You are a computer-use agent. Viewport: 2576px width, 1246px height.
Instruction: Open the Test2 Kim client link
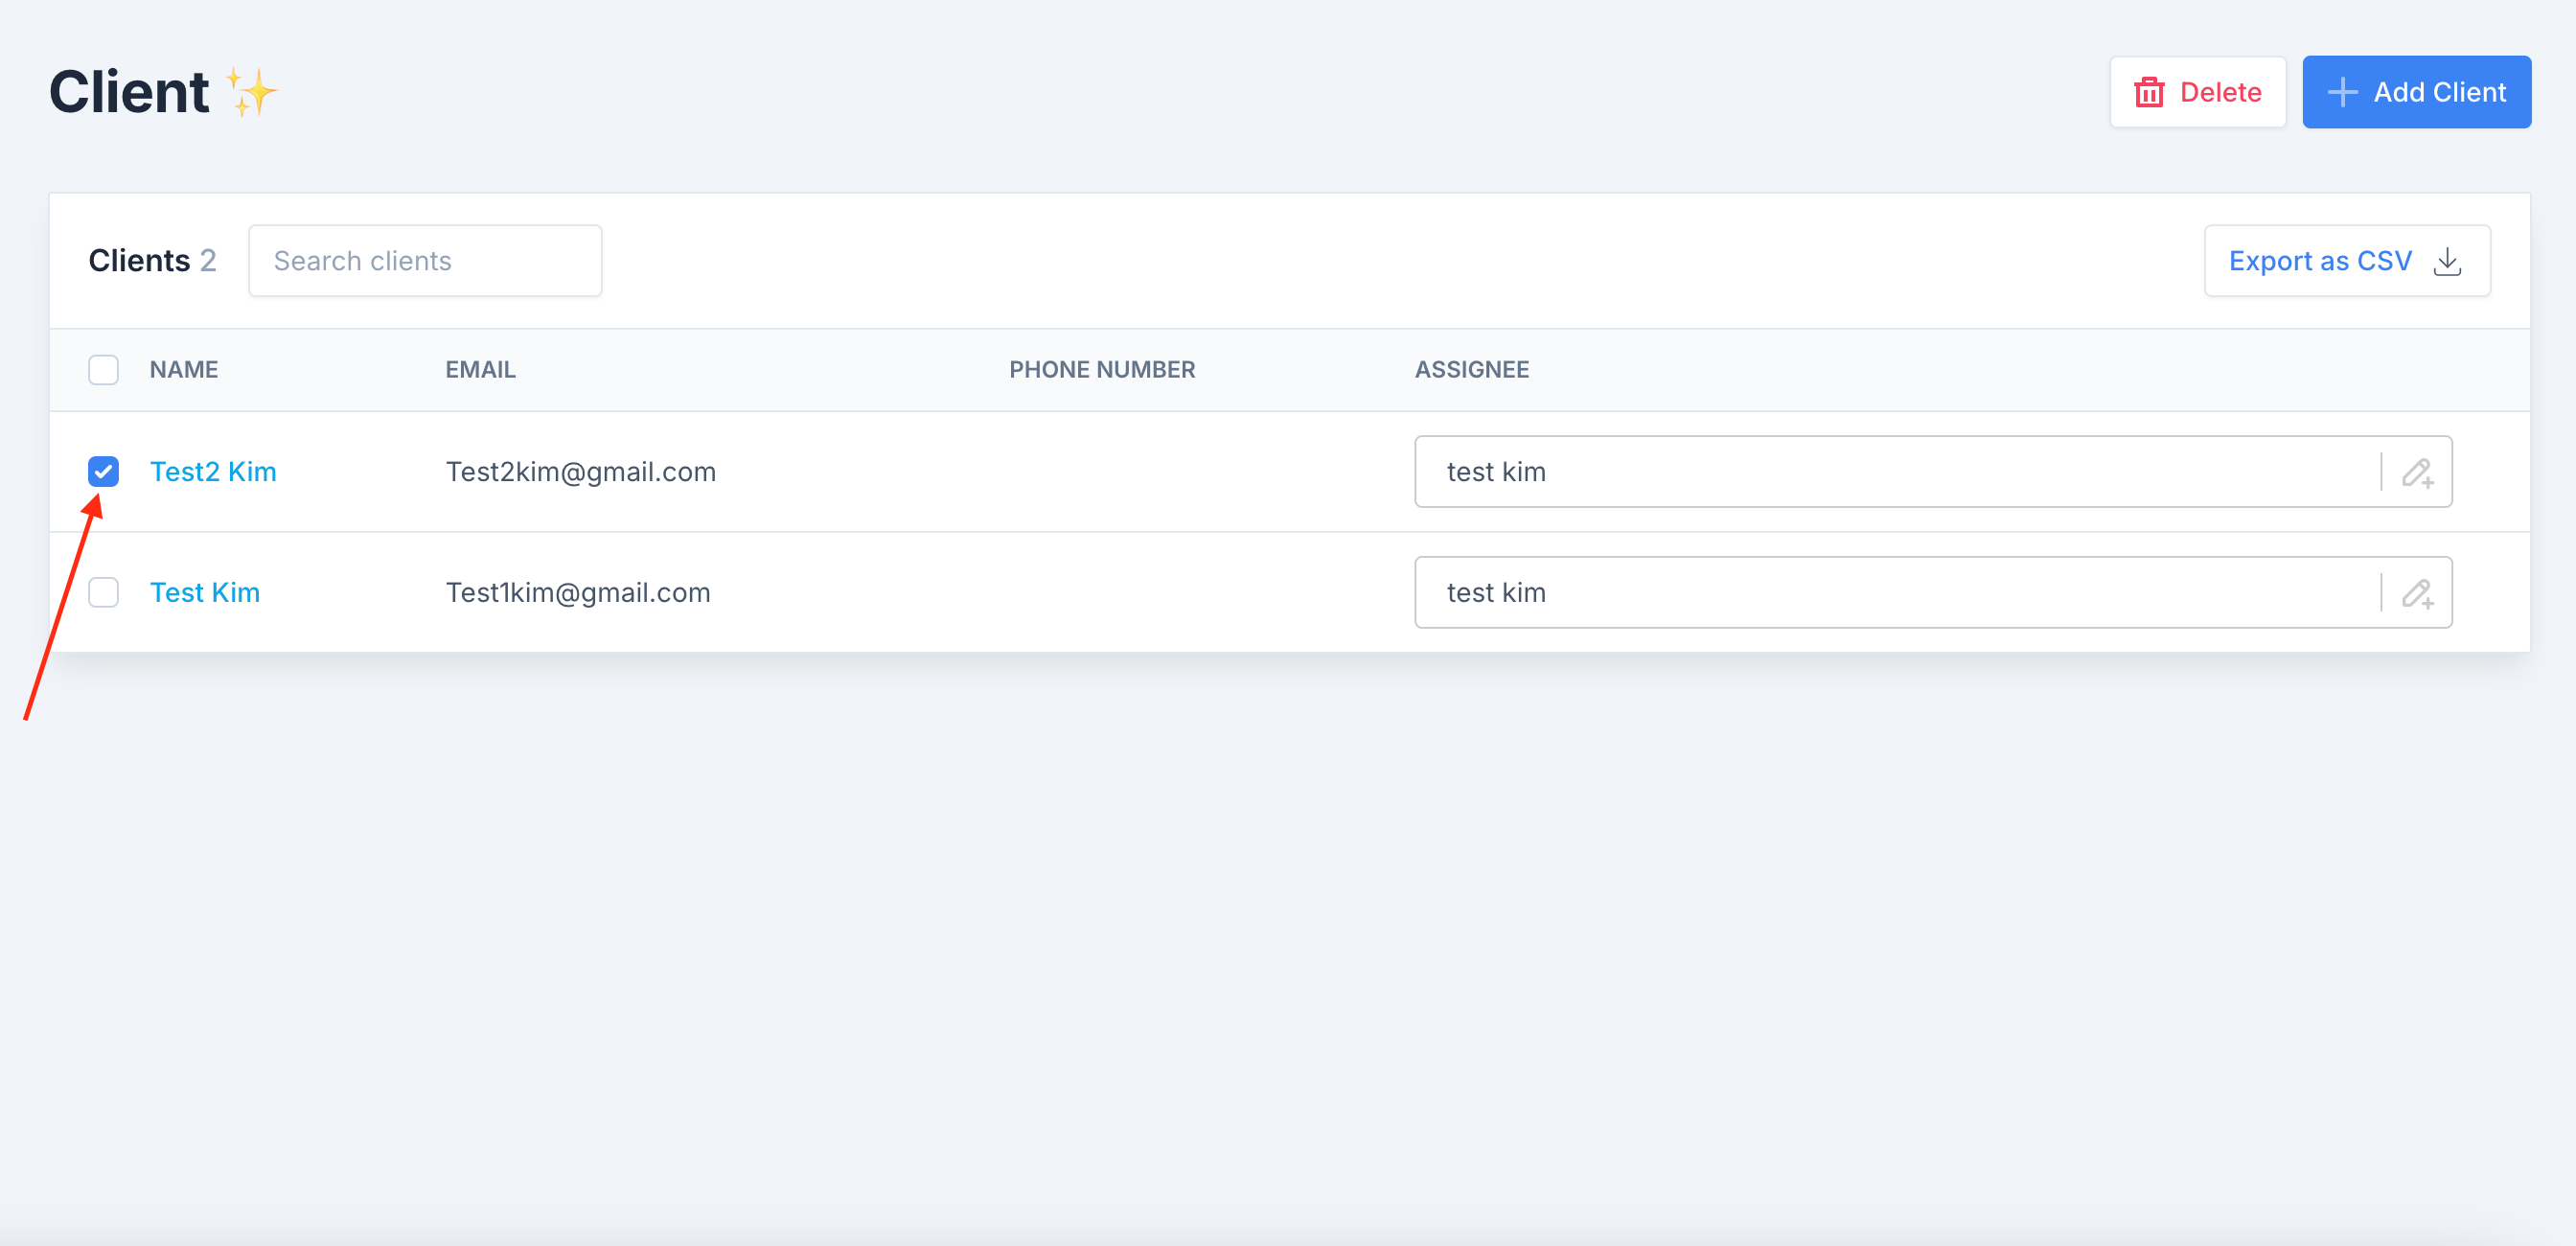point(213,471)
